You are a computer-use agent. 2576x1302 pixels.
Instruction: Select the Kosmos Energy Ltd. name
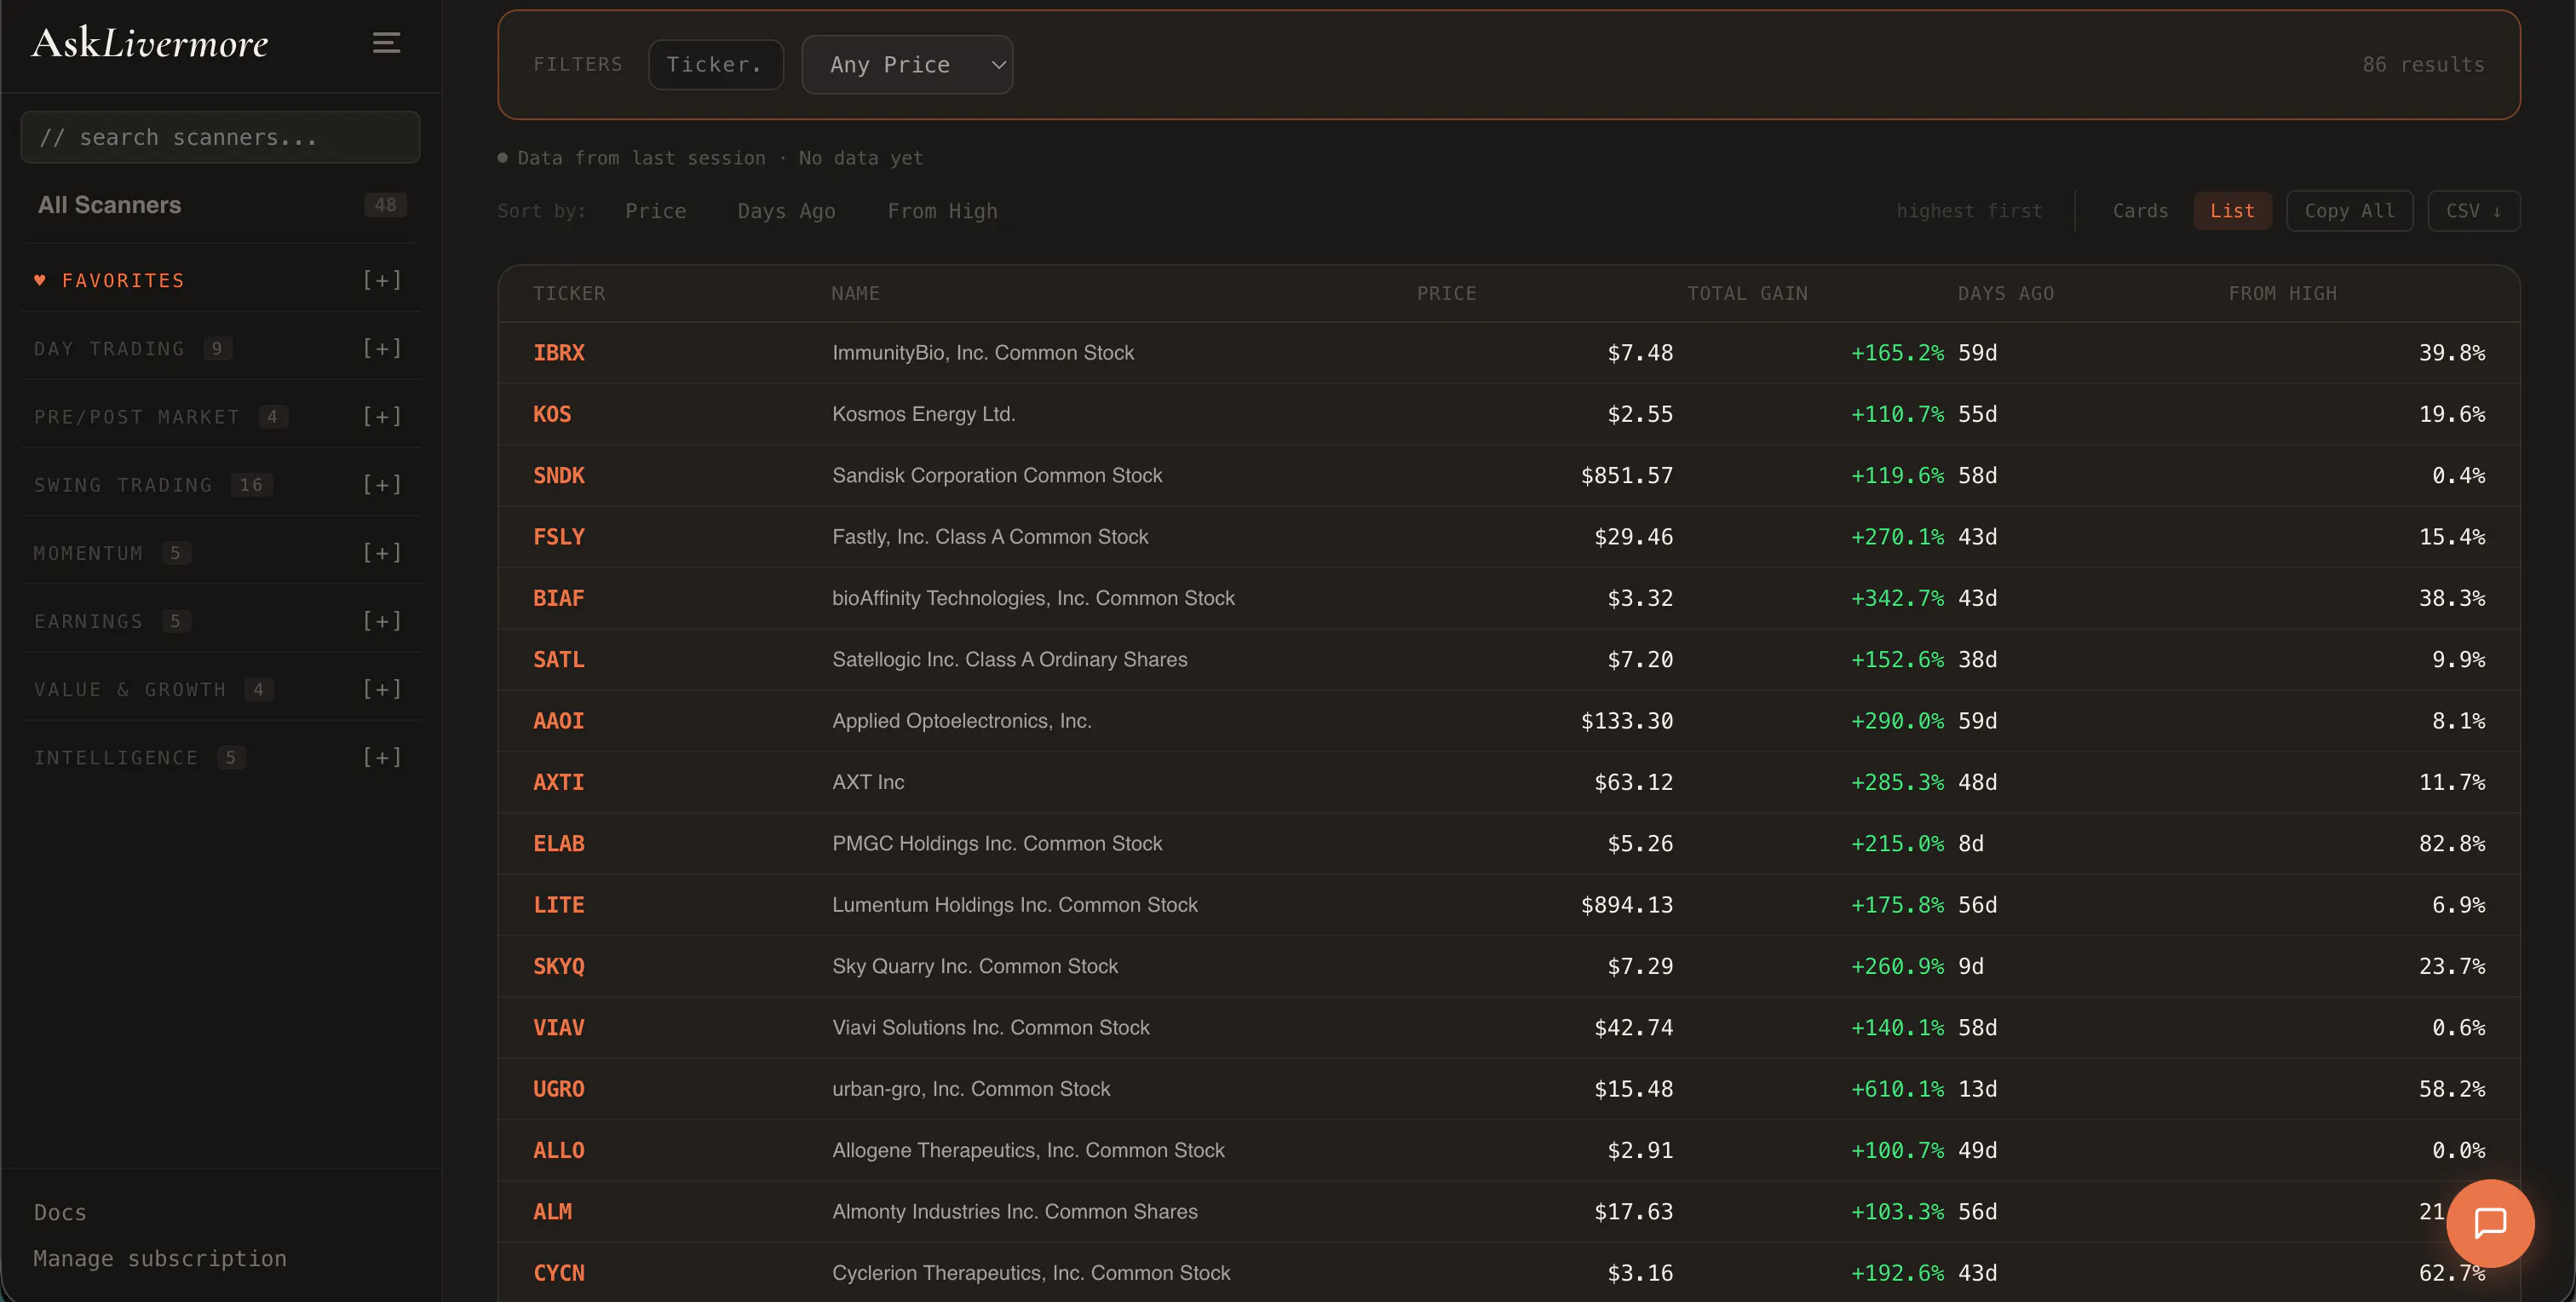click(x=923, y=414)
